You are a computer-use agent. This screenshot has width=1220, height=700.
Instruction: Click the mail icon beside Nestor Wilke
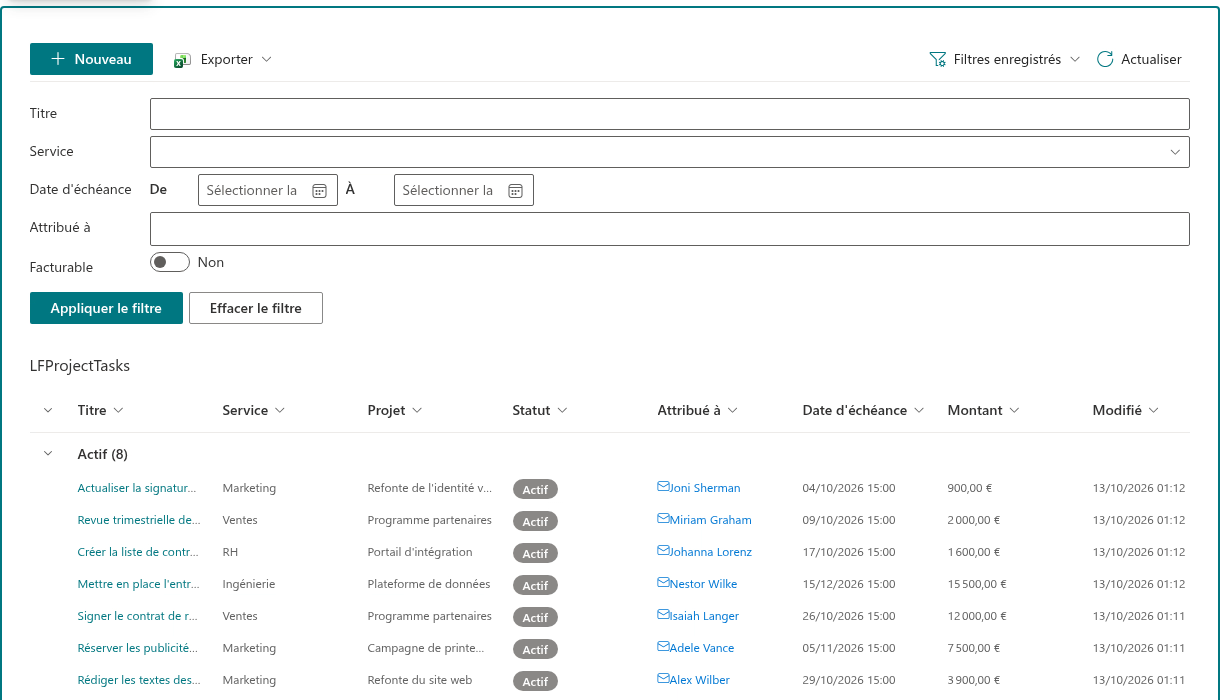click(663, 583)
